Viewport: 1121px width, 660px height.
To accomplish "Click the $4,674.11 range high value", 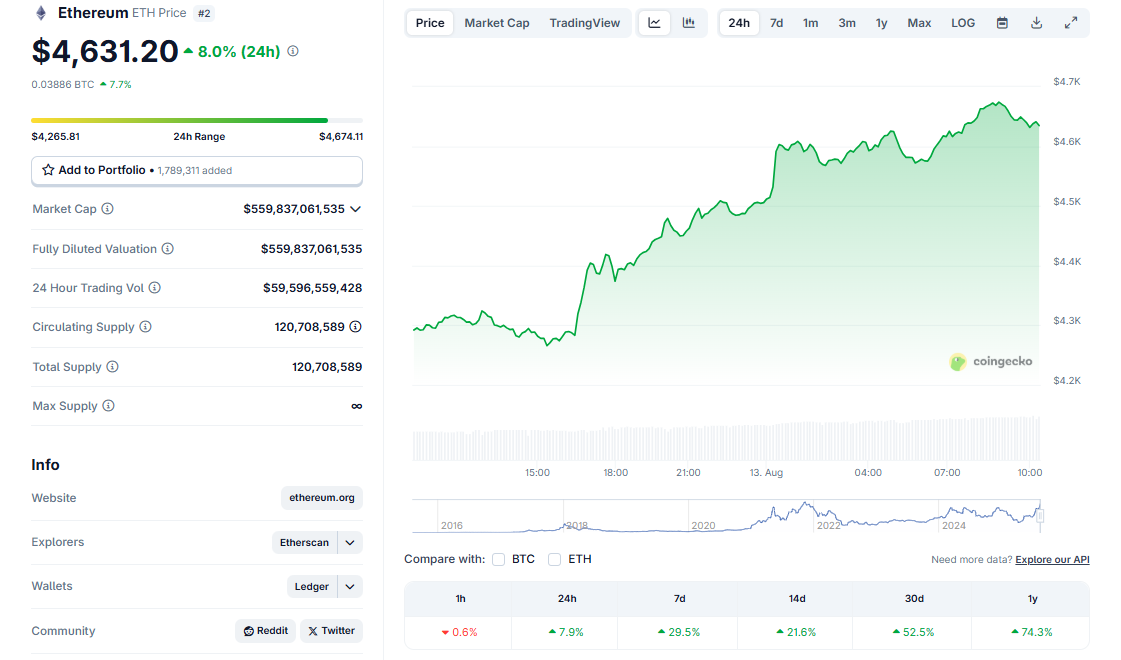I will [341, 137].
